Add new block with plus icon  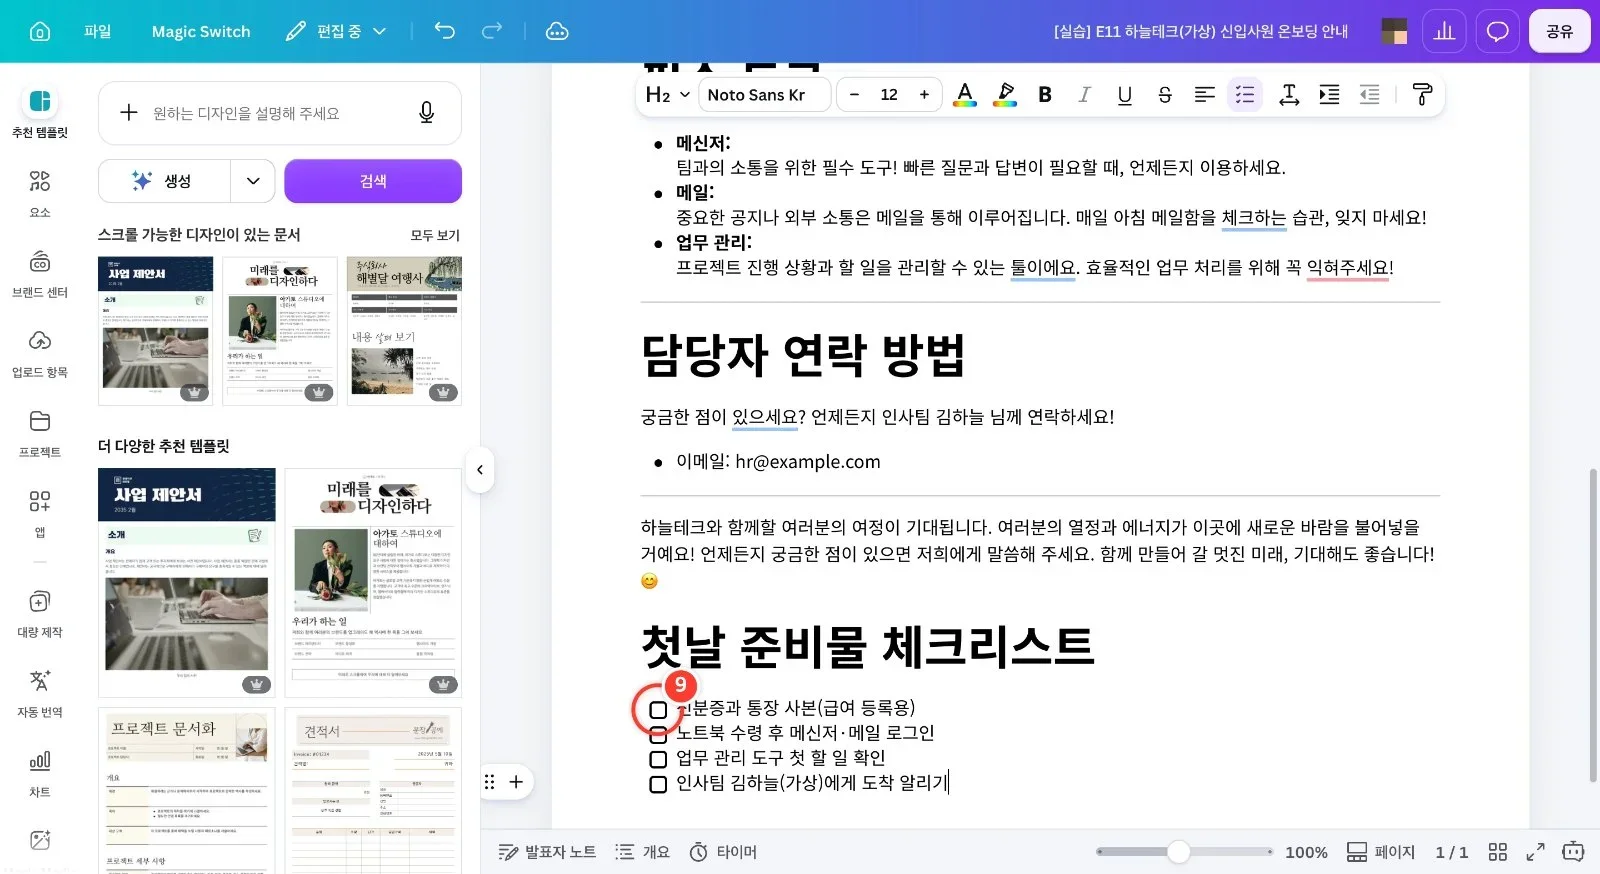click(x=516, y=782)
